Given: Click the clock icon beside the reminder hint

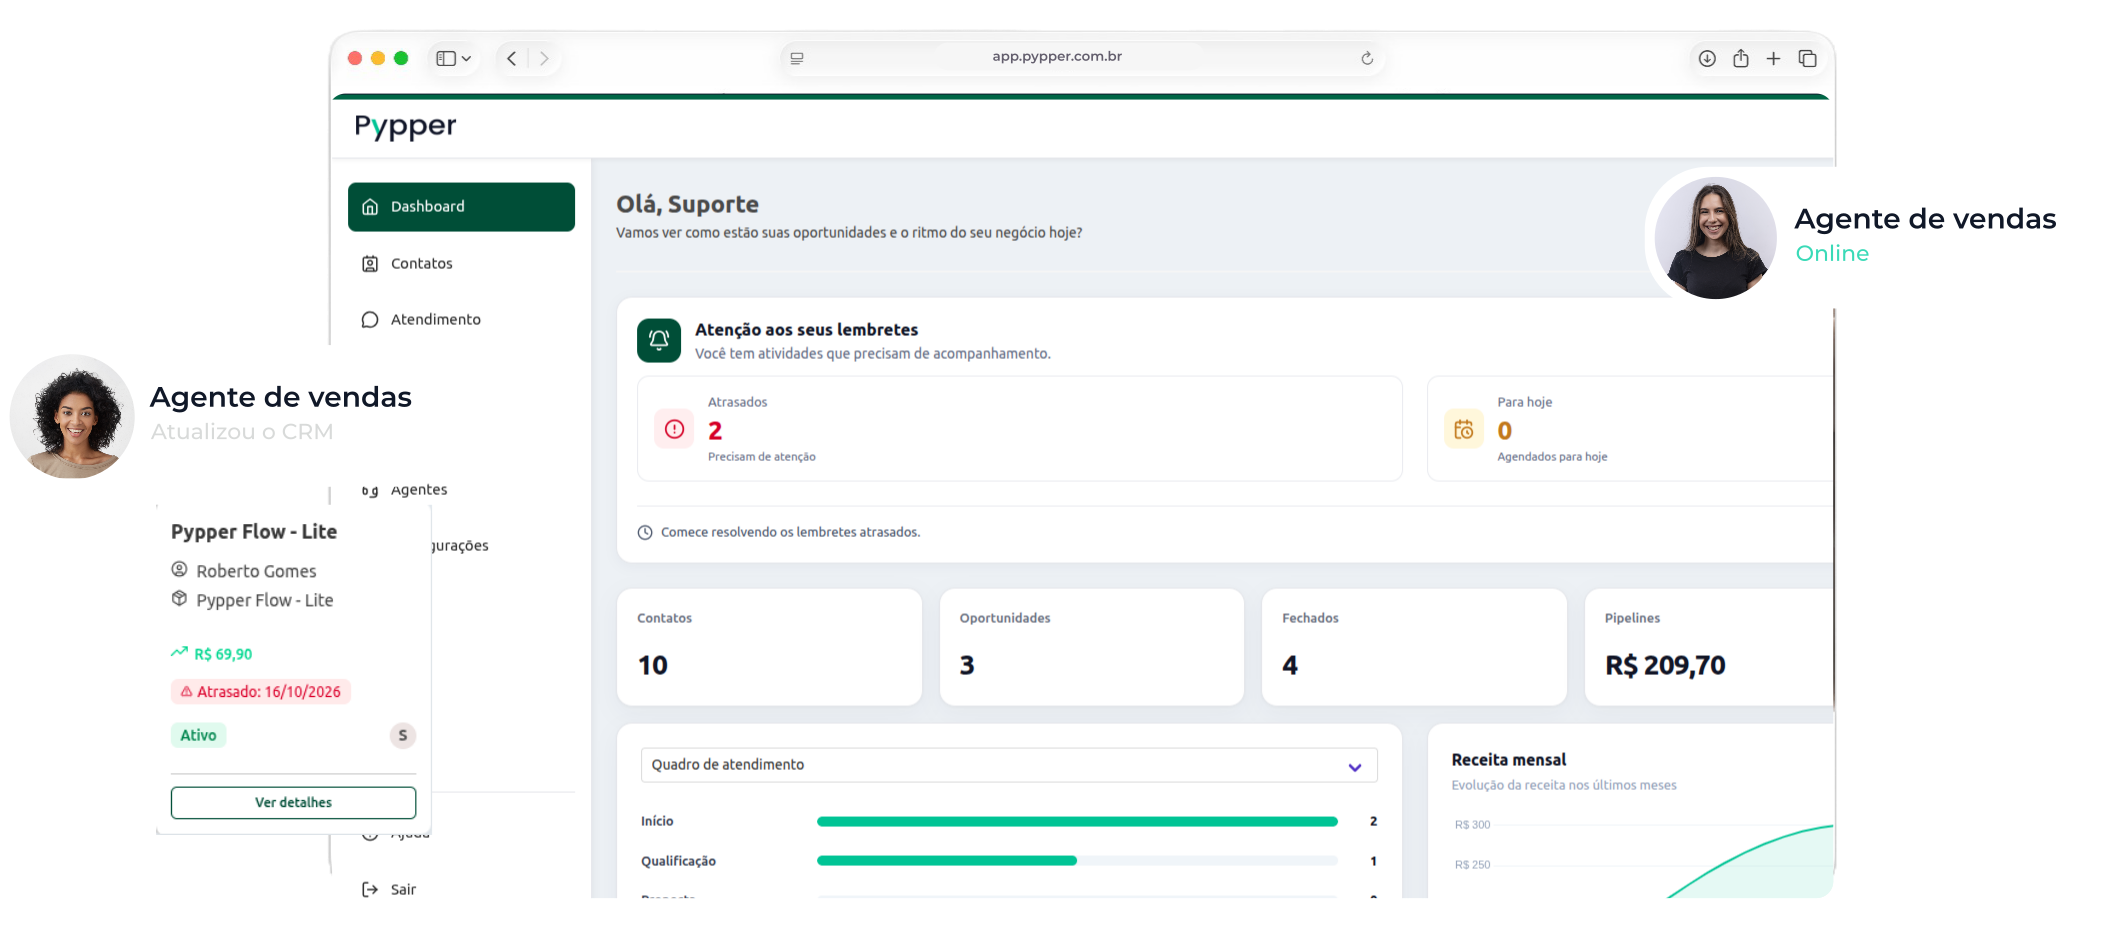Looking at the screenshot, I should click(645, 533).
